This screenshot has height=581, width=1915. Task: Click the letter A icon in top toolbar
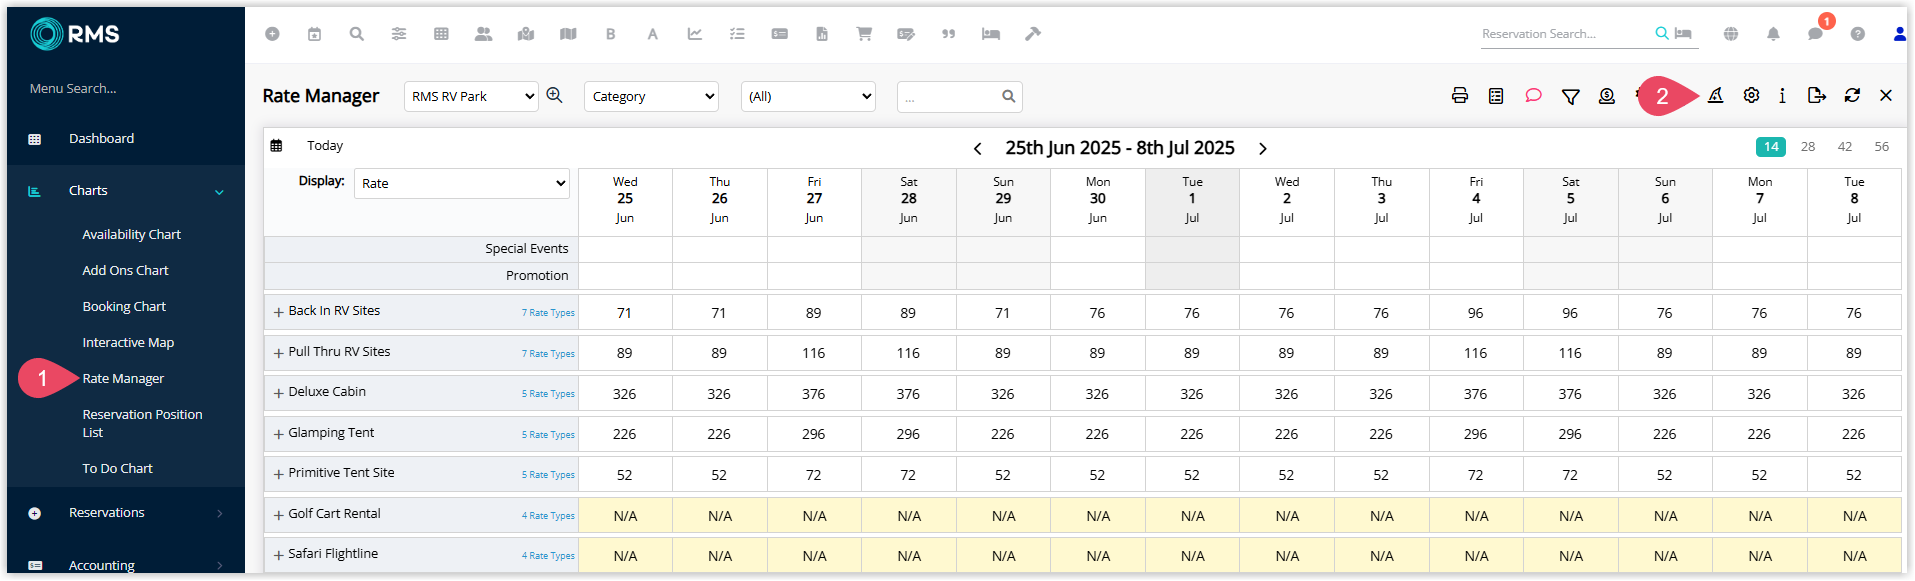(652, 34)
